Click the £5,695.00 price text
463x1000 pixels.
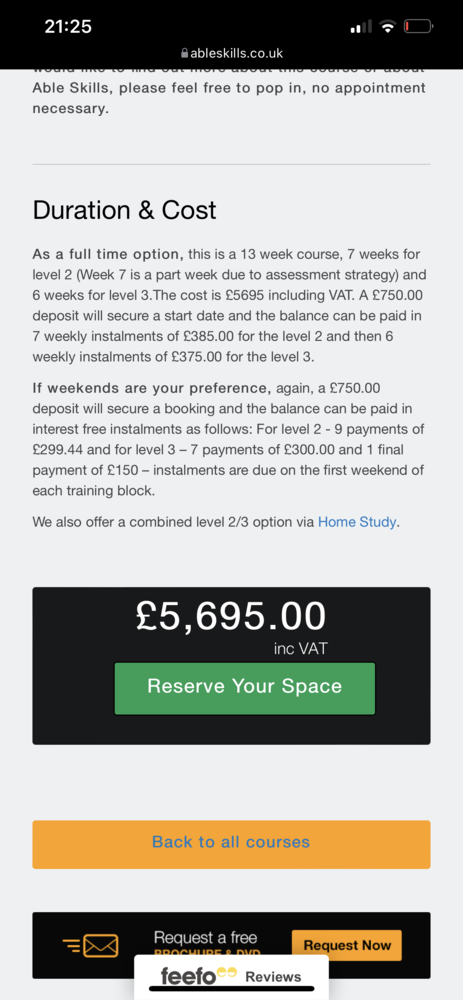[231, 616]
